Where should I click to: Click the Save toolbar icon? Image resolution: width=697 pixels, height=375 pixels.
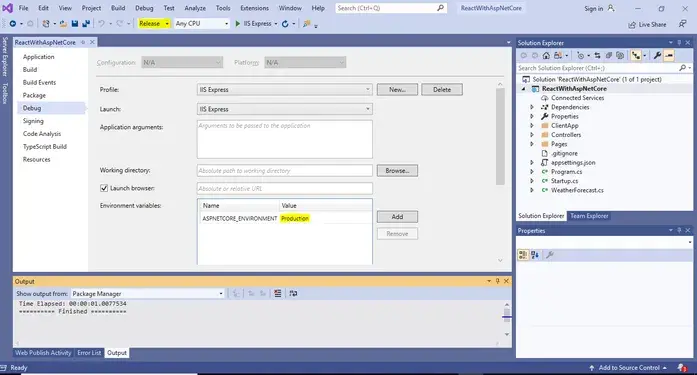tap(75, 24)
